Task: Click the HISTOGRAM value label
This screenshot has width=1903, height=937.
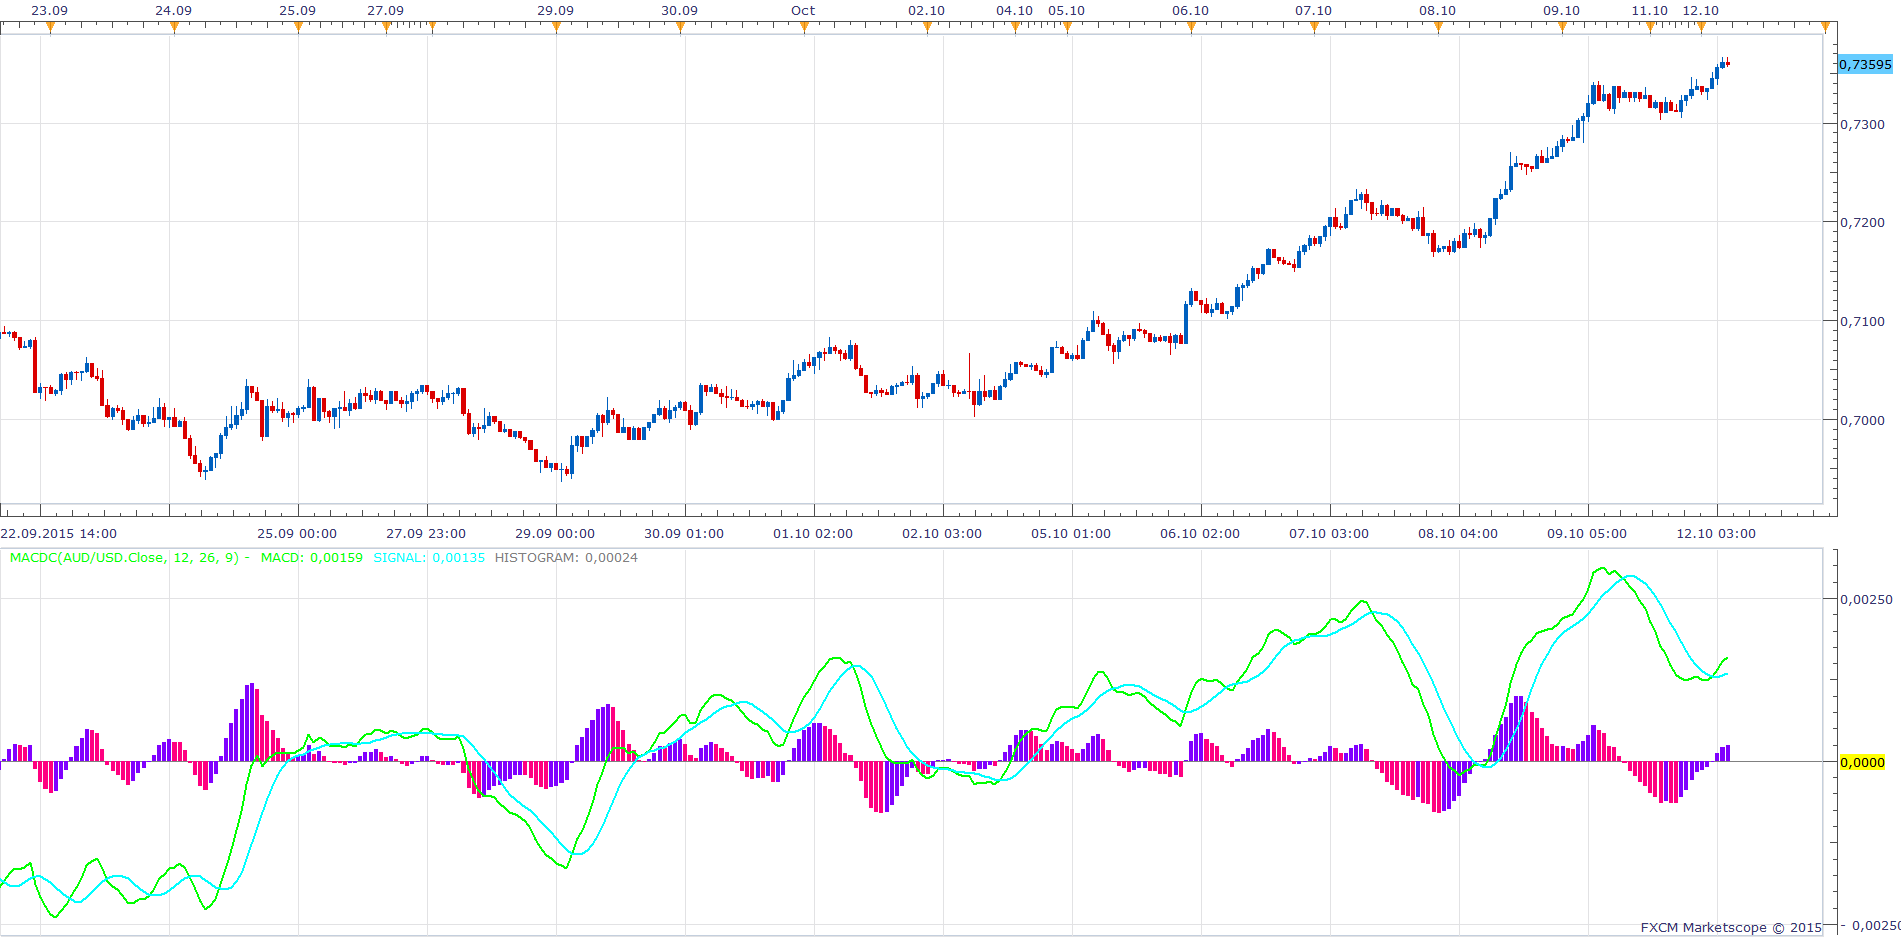Action: click(566, 558)
